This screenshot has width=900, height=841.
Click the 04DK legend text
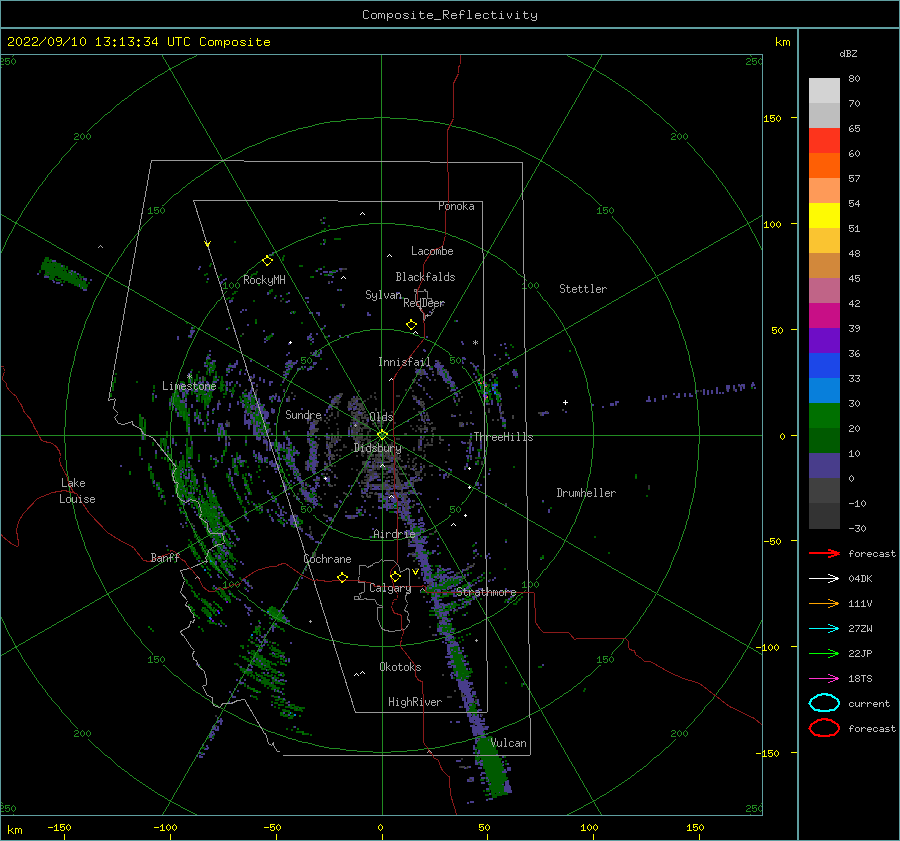[x=860, y=578]
